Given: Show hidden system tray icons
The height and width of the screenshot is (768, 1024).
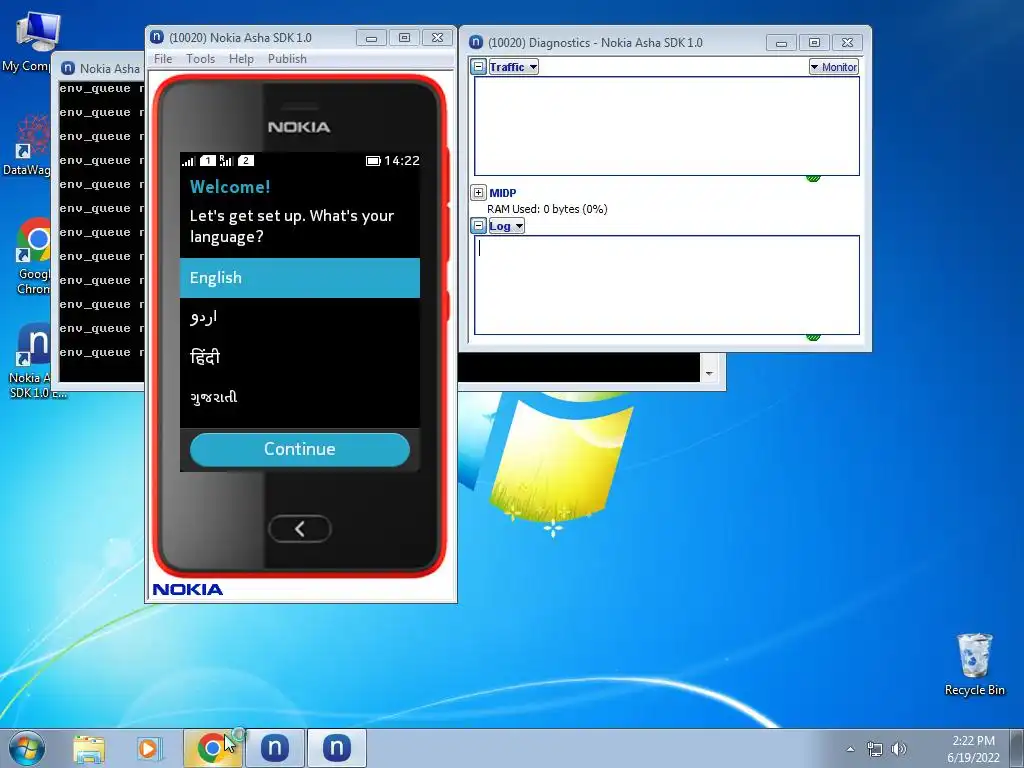Looking at the screenshot, I should (x=850, y=749).
